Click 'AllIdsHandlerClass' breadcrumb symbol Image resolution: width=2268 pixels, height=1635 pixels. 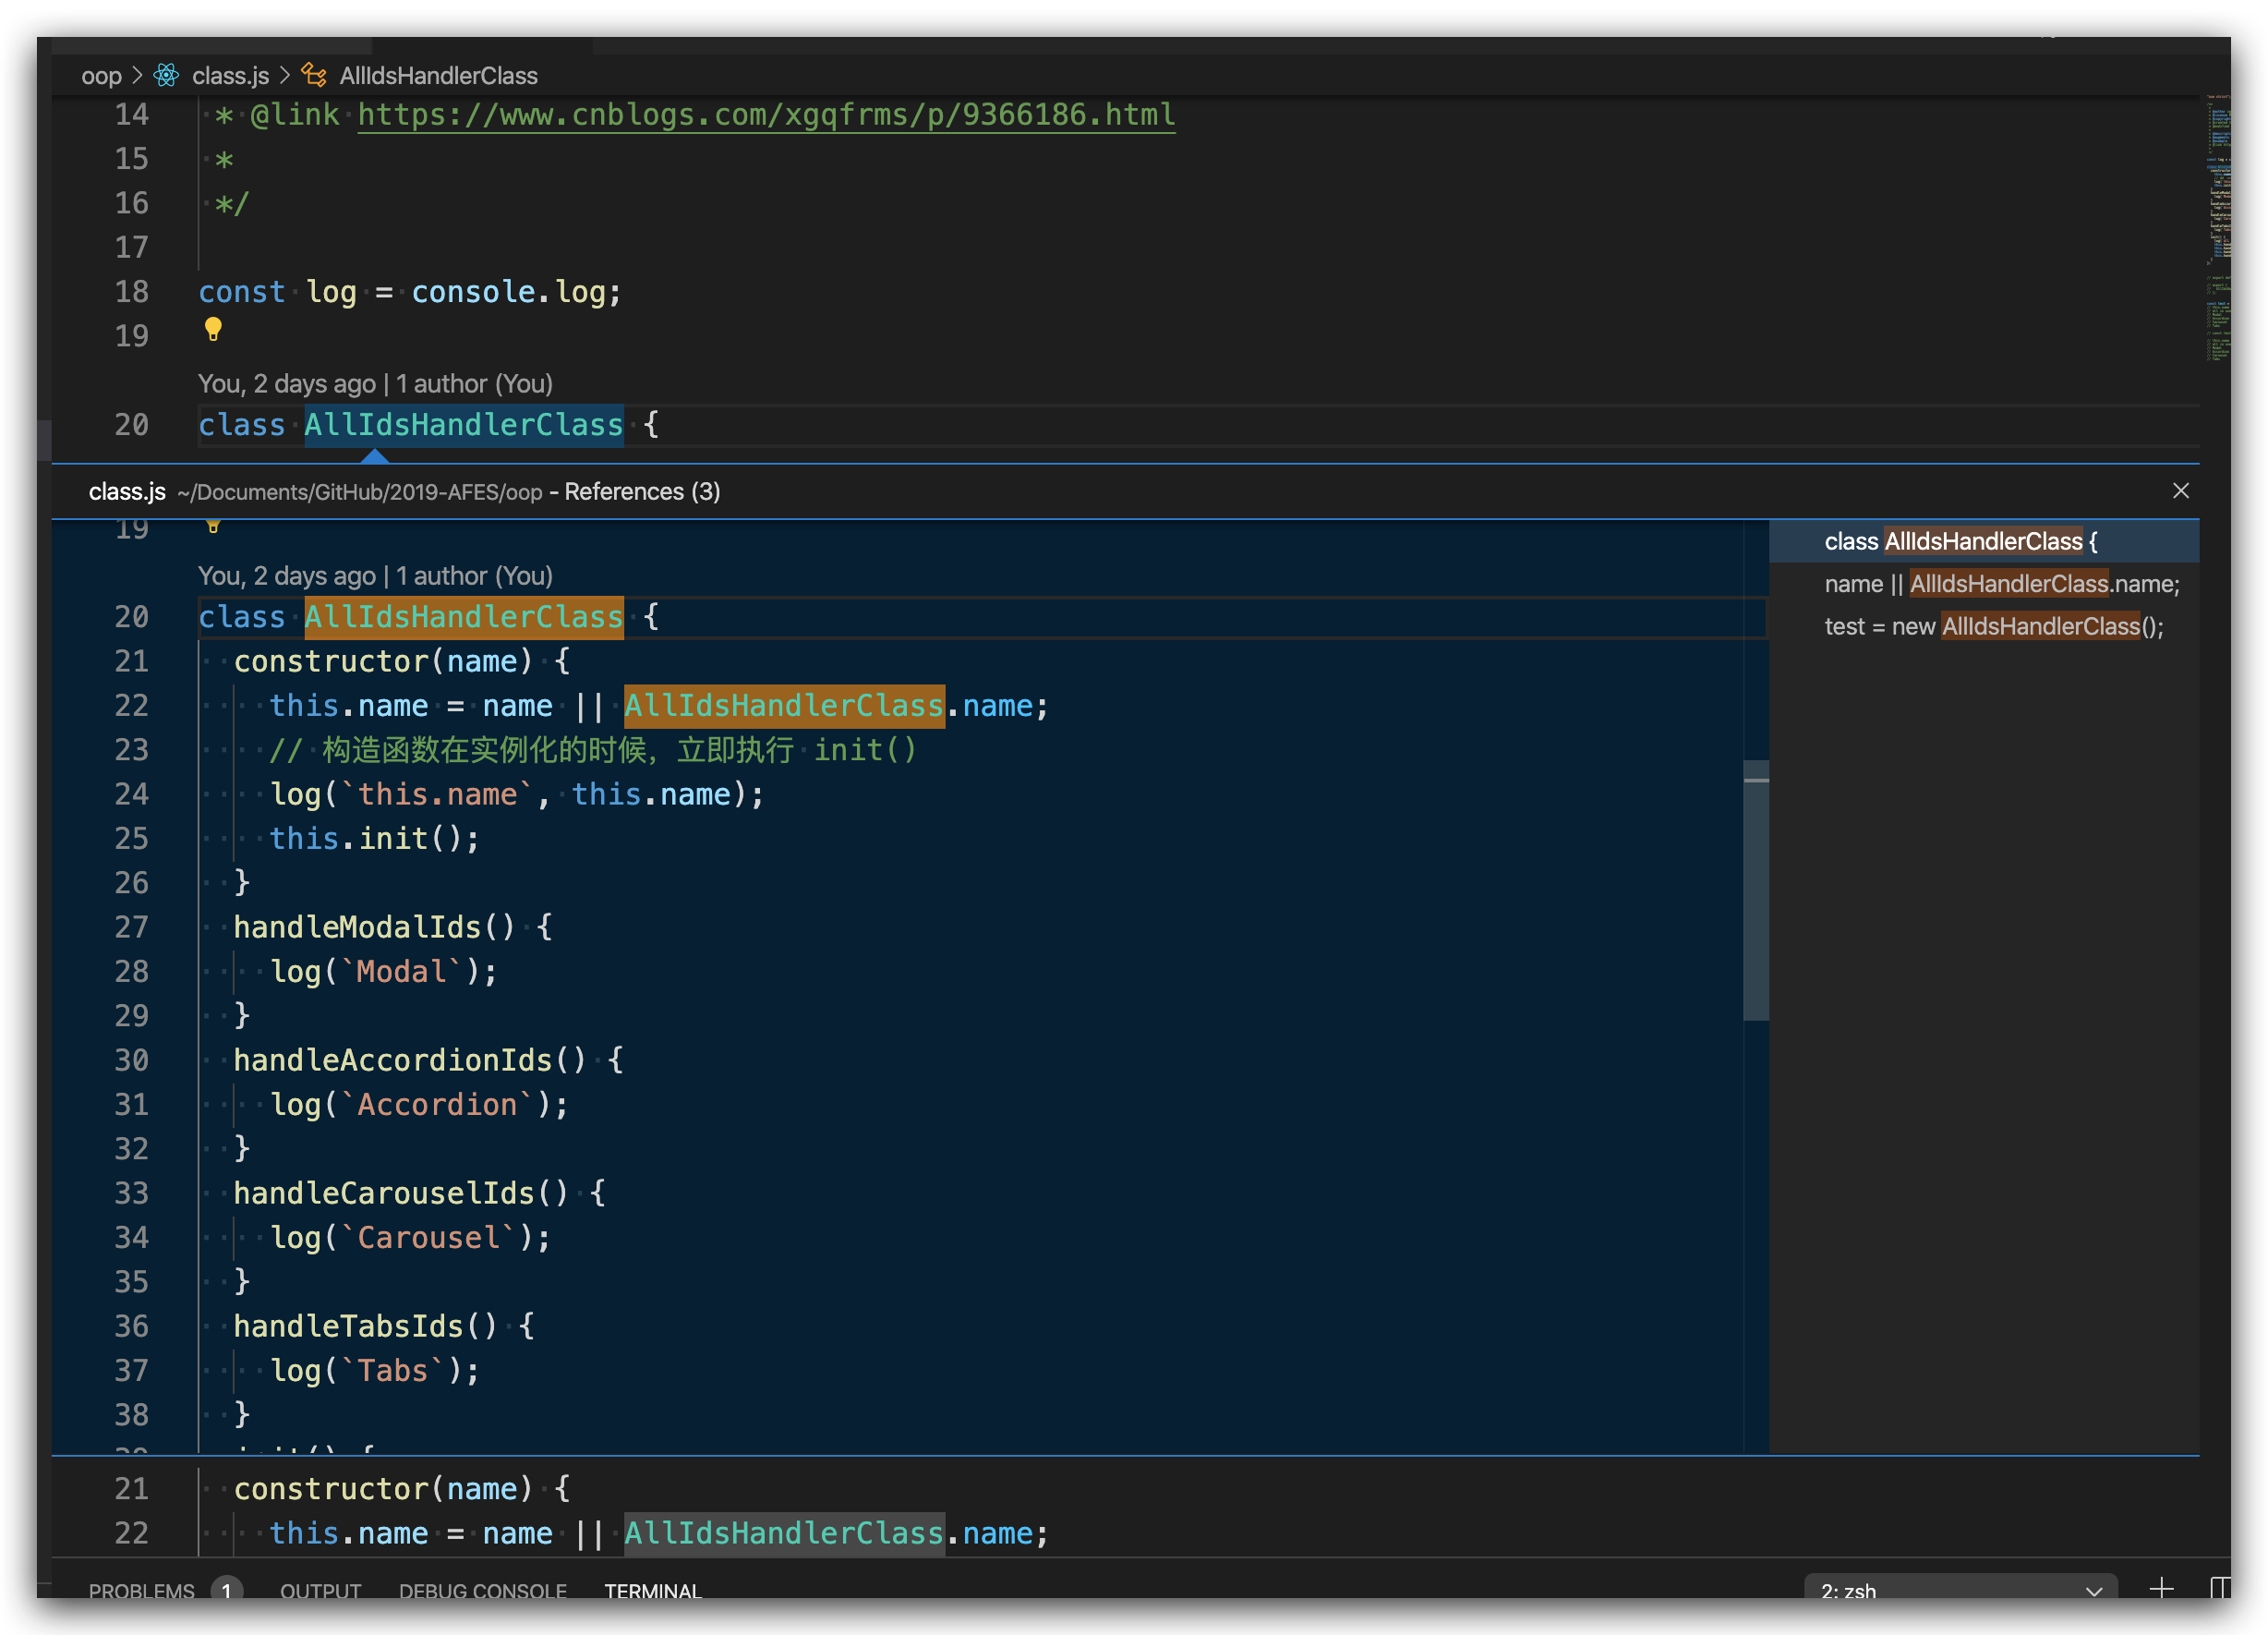438,76
